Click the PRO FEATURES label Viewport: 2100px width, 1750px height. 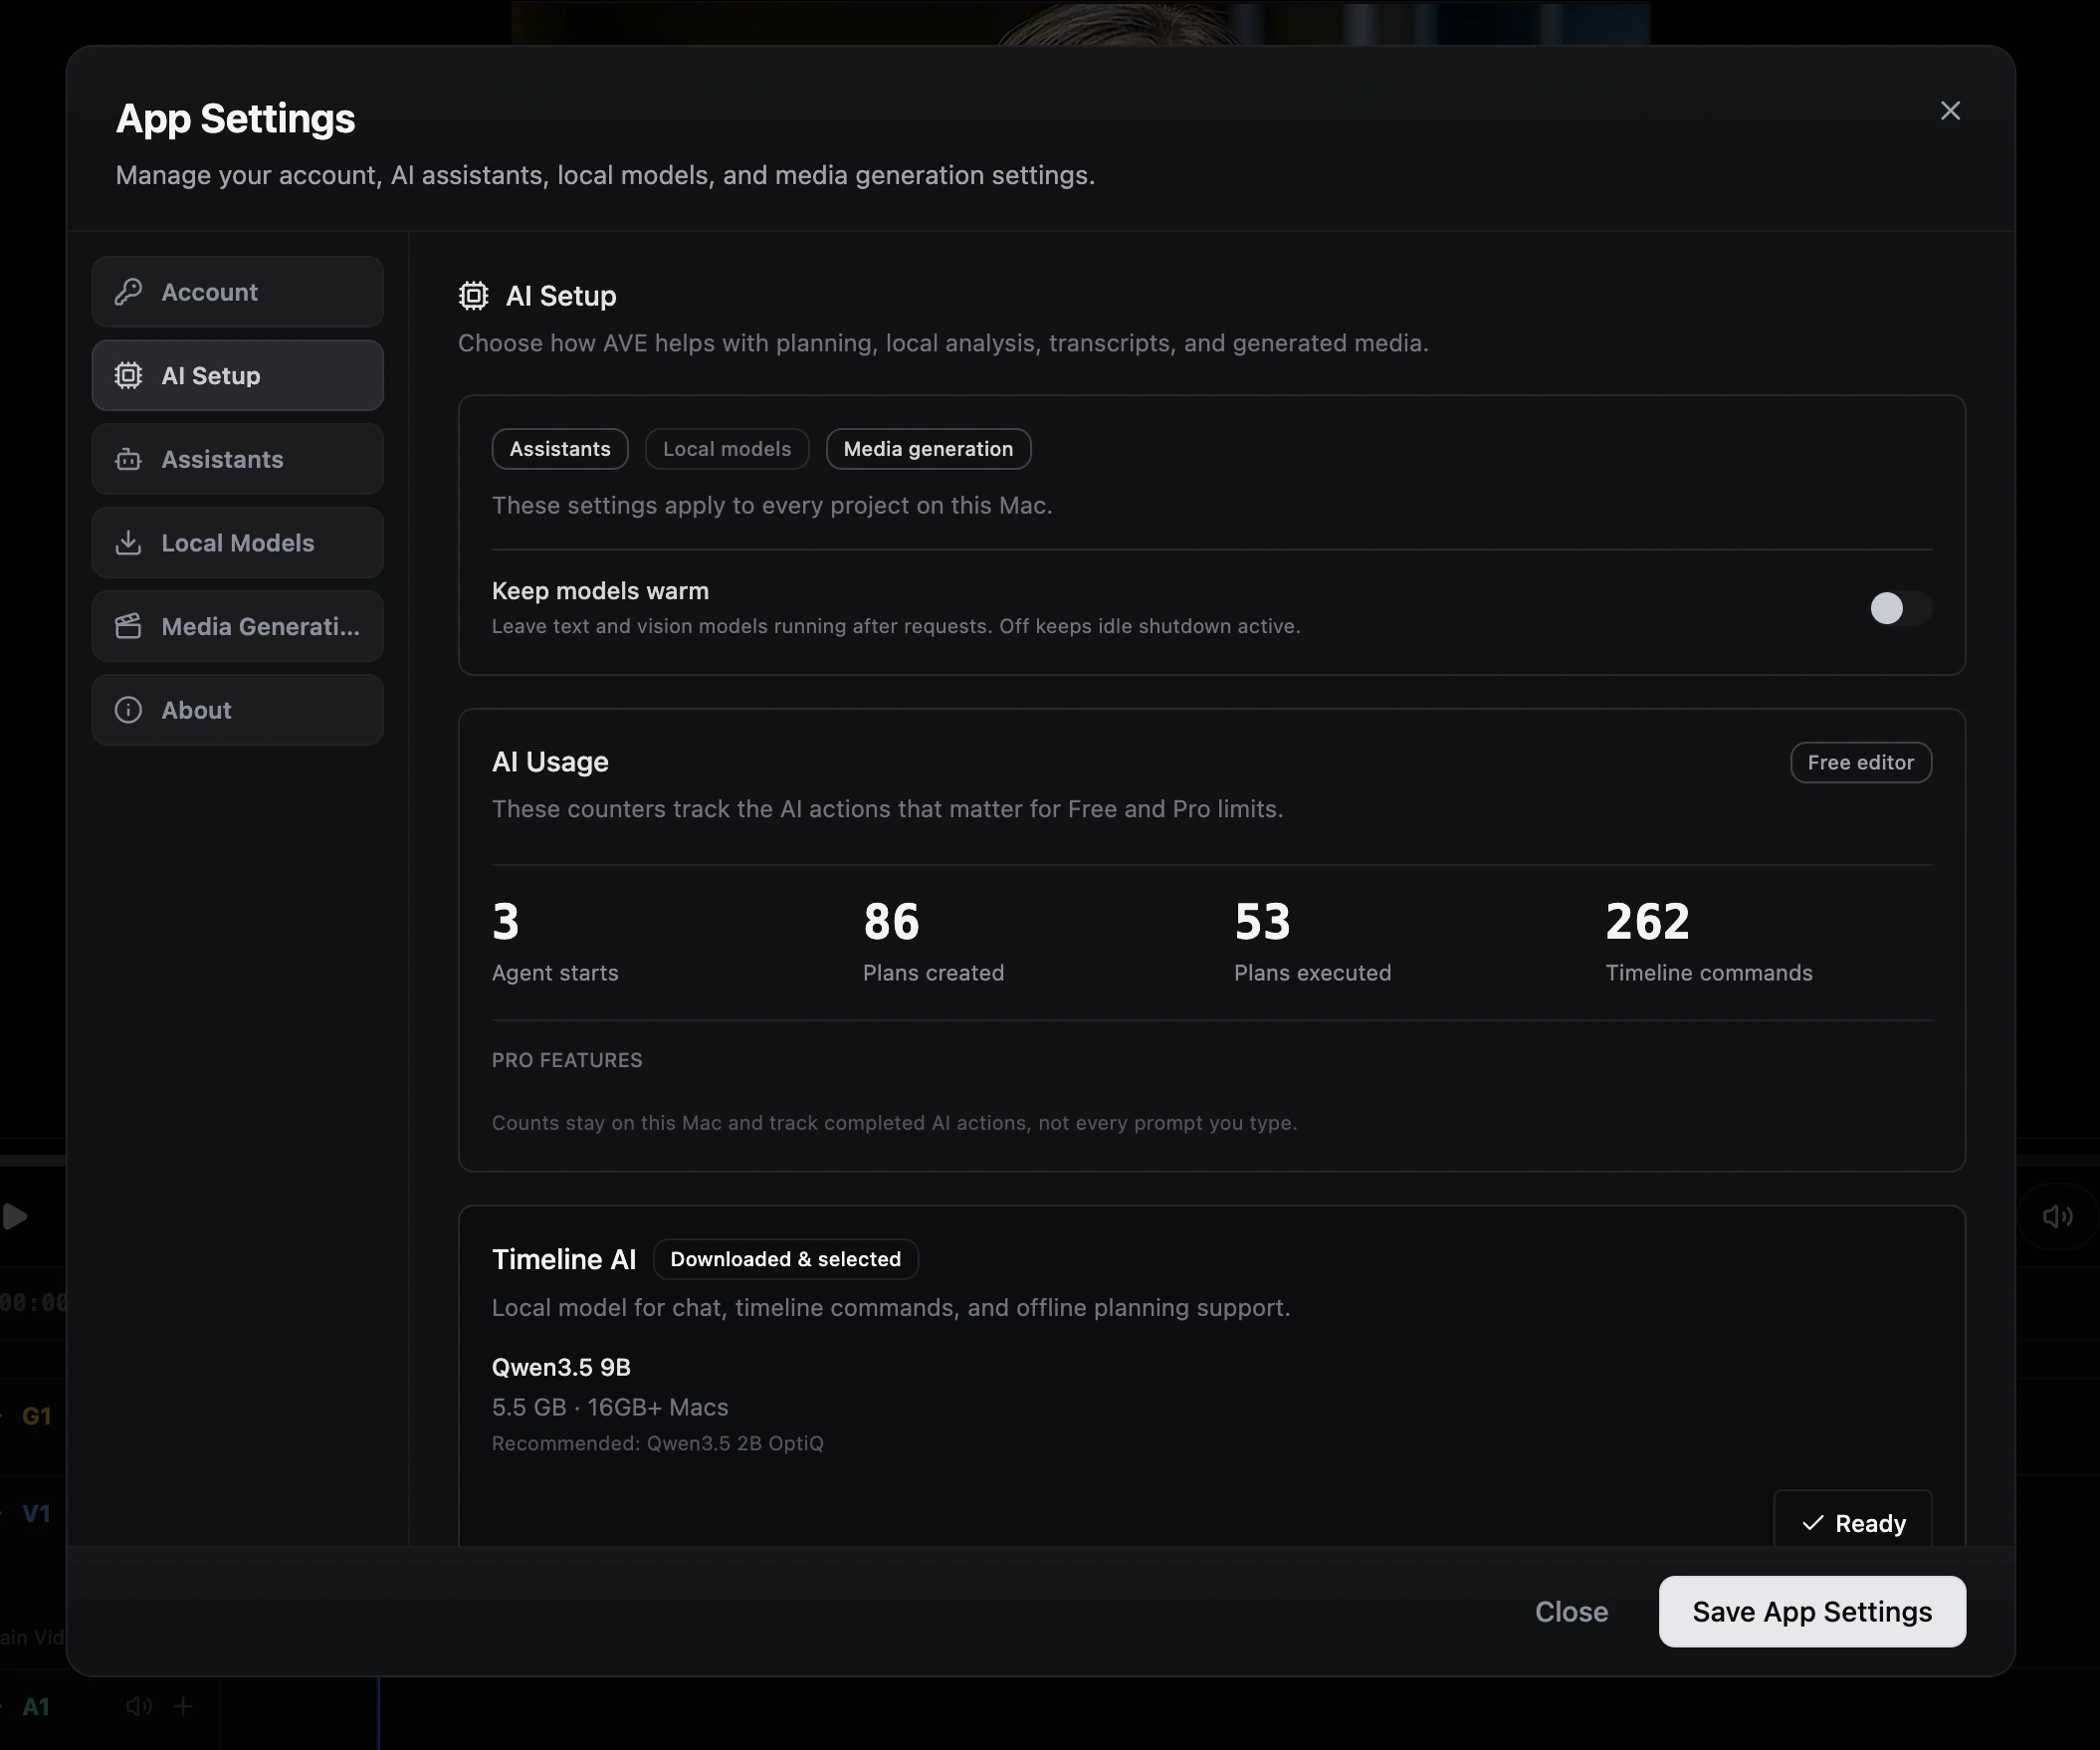(567, 1060)
